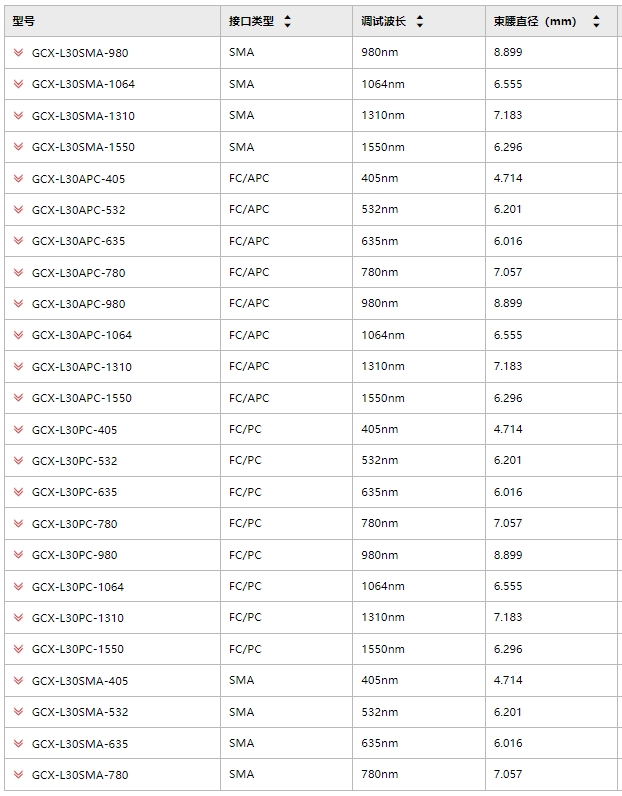Click the 接口类型 header label
Image resolution: width=622 pixels, height=796 pixels.
click(251, 21)
